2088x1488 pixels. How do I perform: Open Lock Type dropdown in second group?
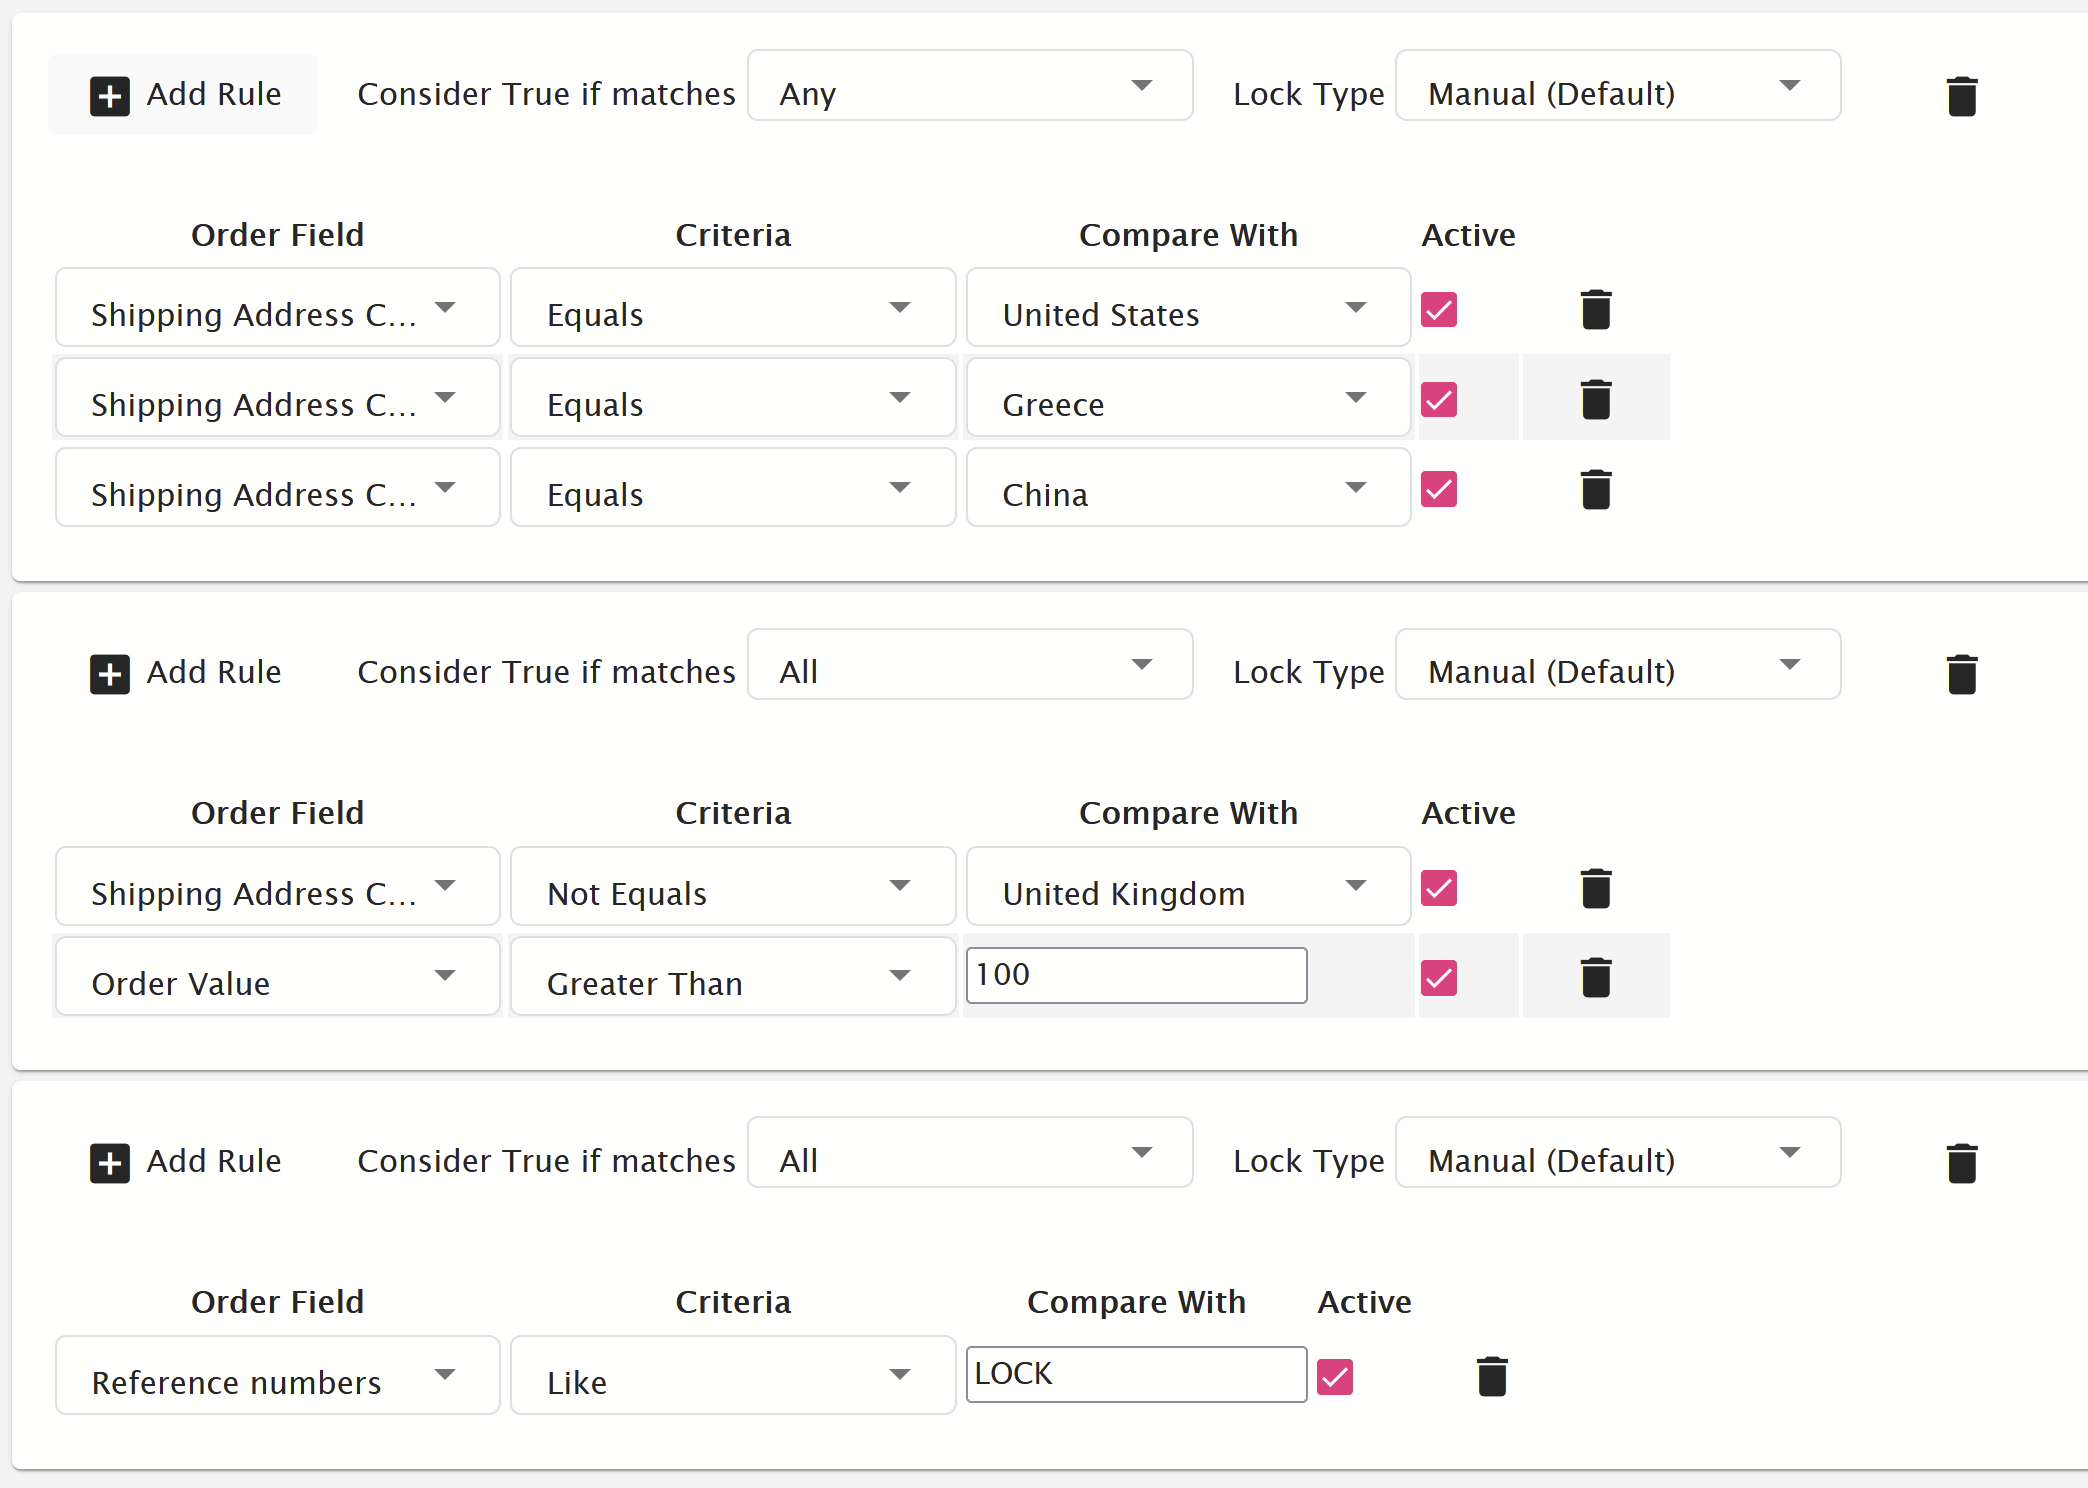1618,664
